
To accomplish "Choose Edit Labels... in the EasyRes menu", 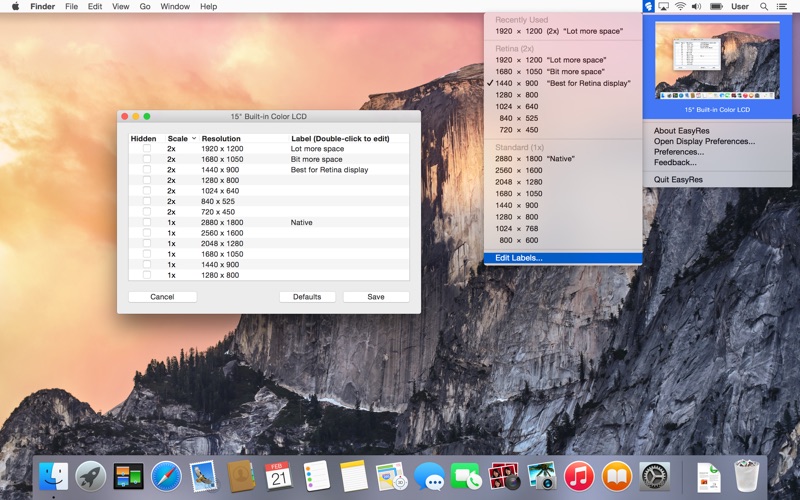I will pyautogui.click(x=563, y=258).
